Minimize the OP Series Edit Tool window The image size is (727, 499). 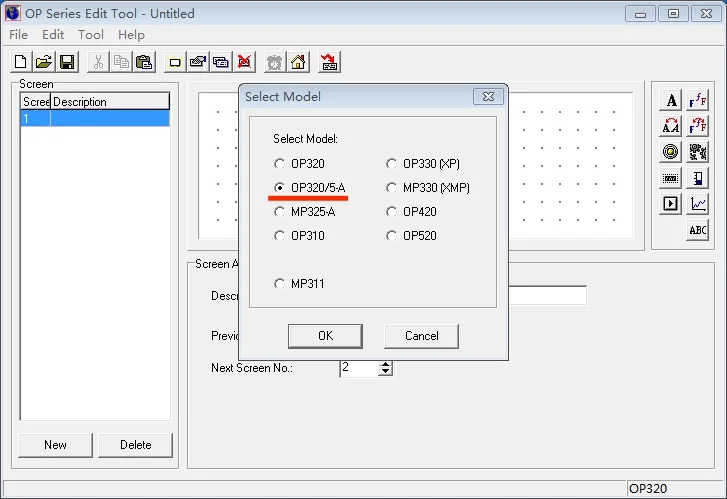(x=640, y=14)
